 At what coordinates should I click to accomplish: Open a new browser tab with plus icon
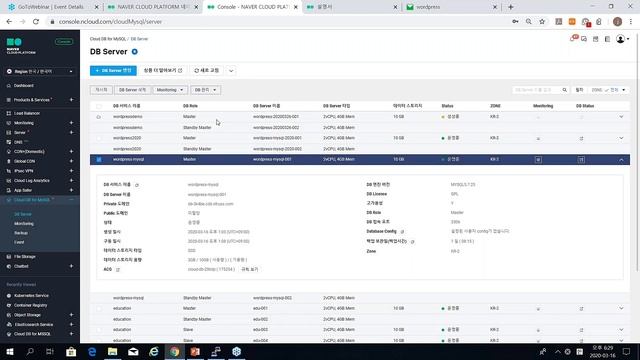[511, 7]
